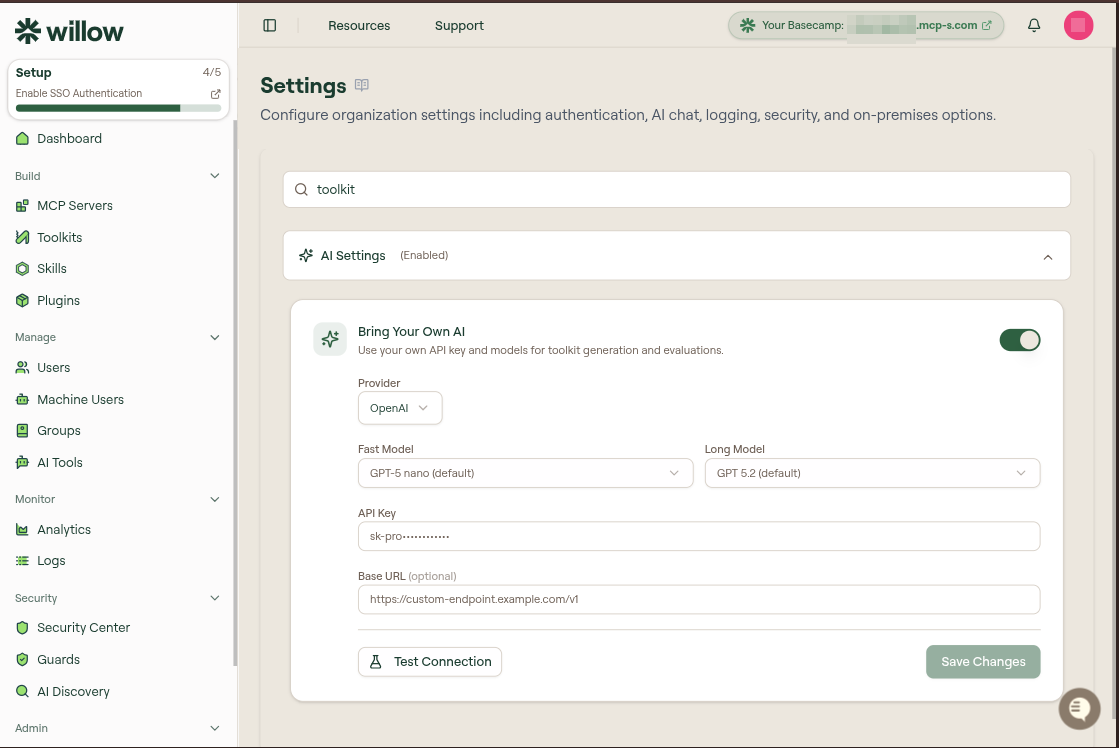Open Toolkits in the sidebar
The height and width of the screenshot is (748, 1119).
[59, 237]
